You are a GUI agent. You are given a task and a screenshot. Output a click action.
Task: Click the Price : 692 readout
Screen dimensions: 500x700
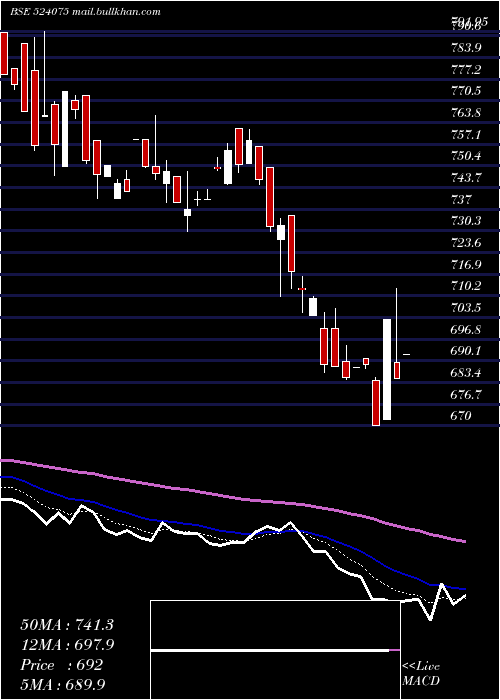coord(62,665)
